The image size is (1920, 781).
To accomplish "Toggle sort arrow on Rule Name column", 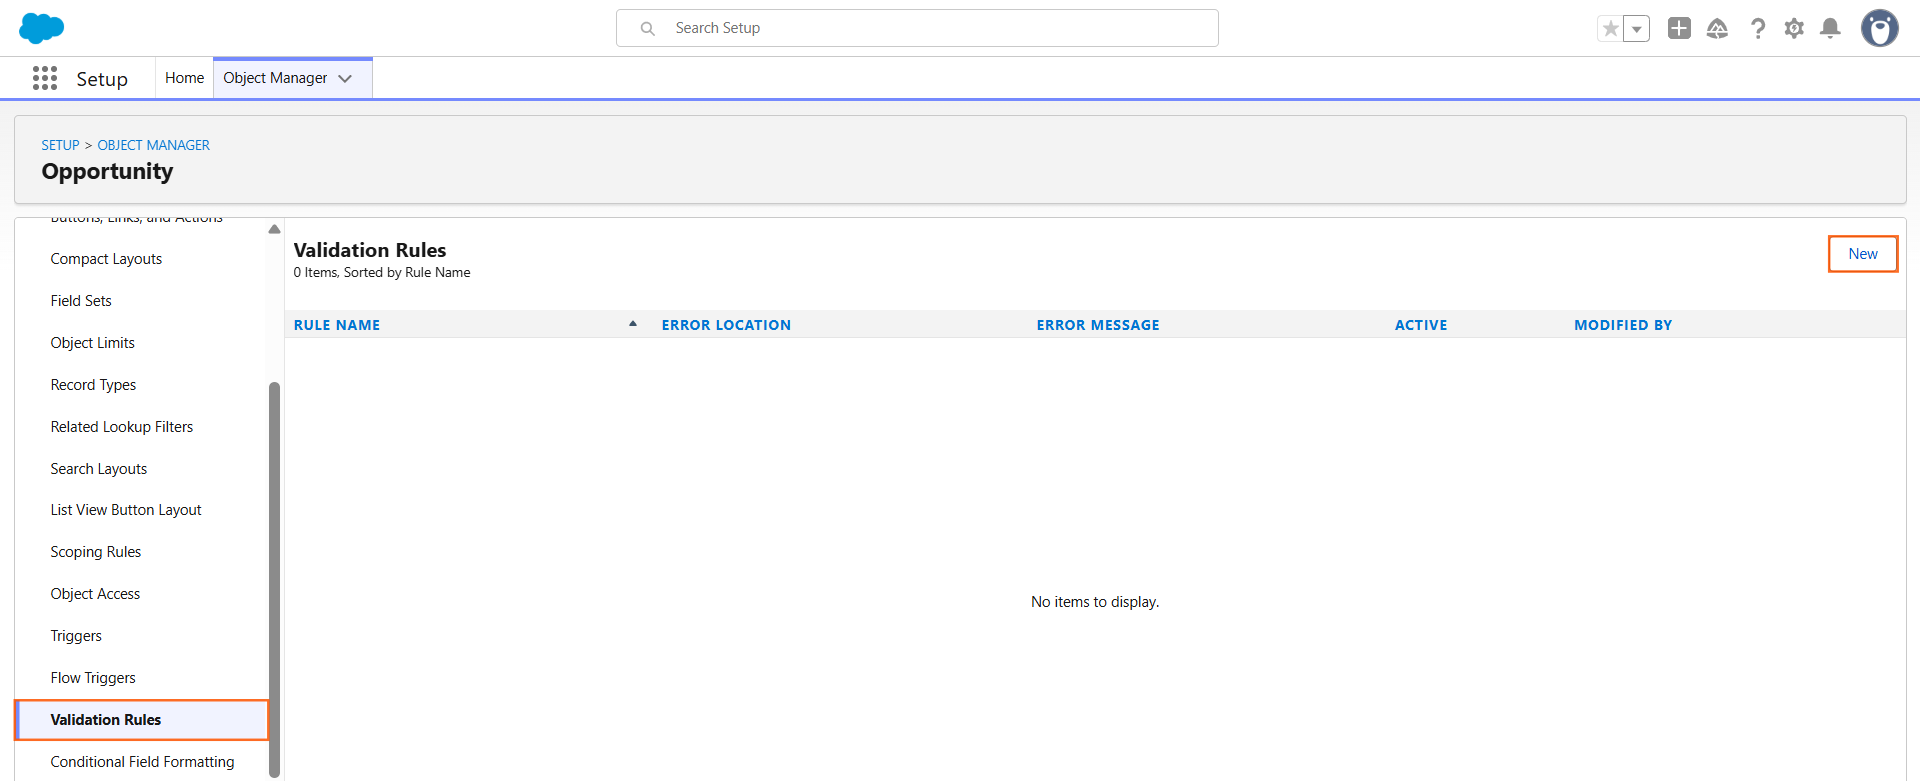I will (633, 324).
